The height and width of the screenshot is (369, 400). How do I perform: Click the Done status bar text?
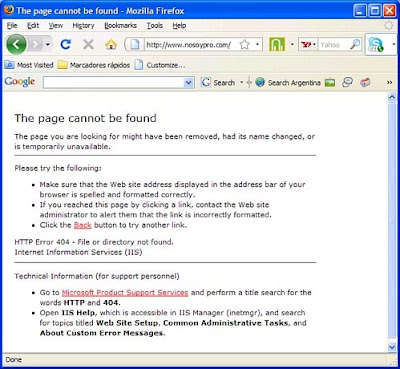click(x=14, y=360)
